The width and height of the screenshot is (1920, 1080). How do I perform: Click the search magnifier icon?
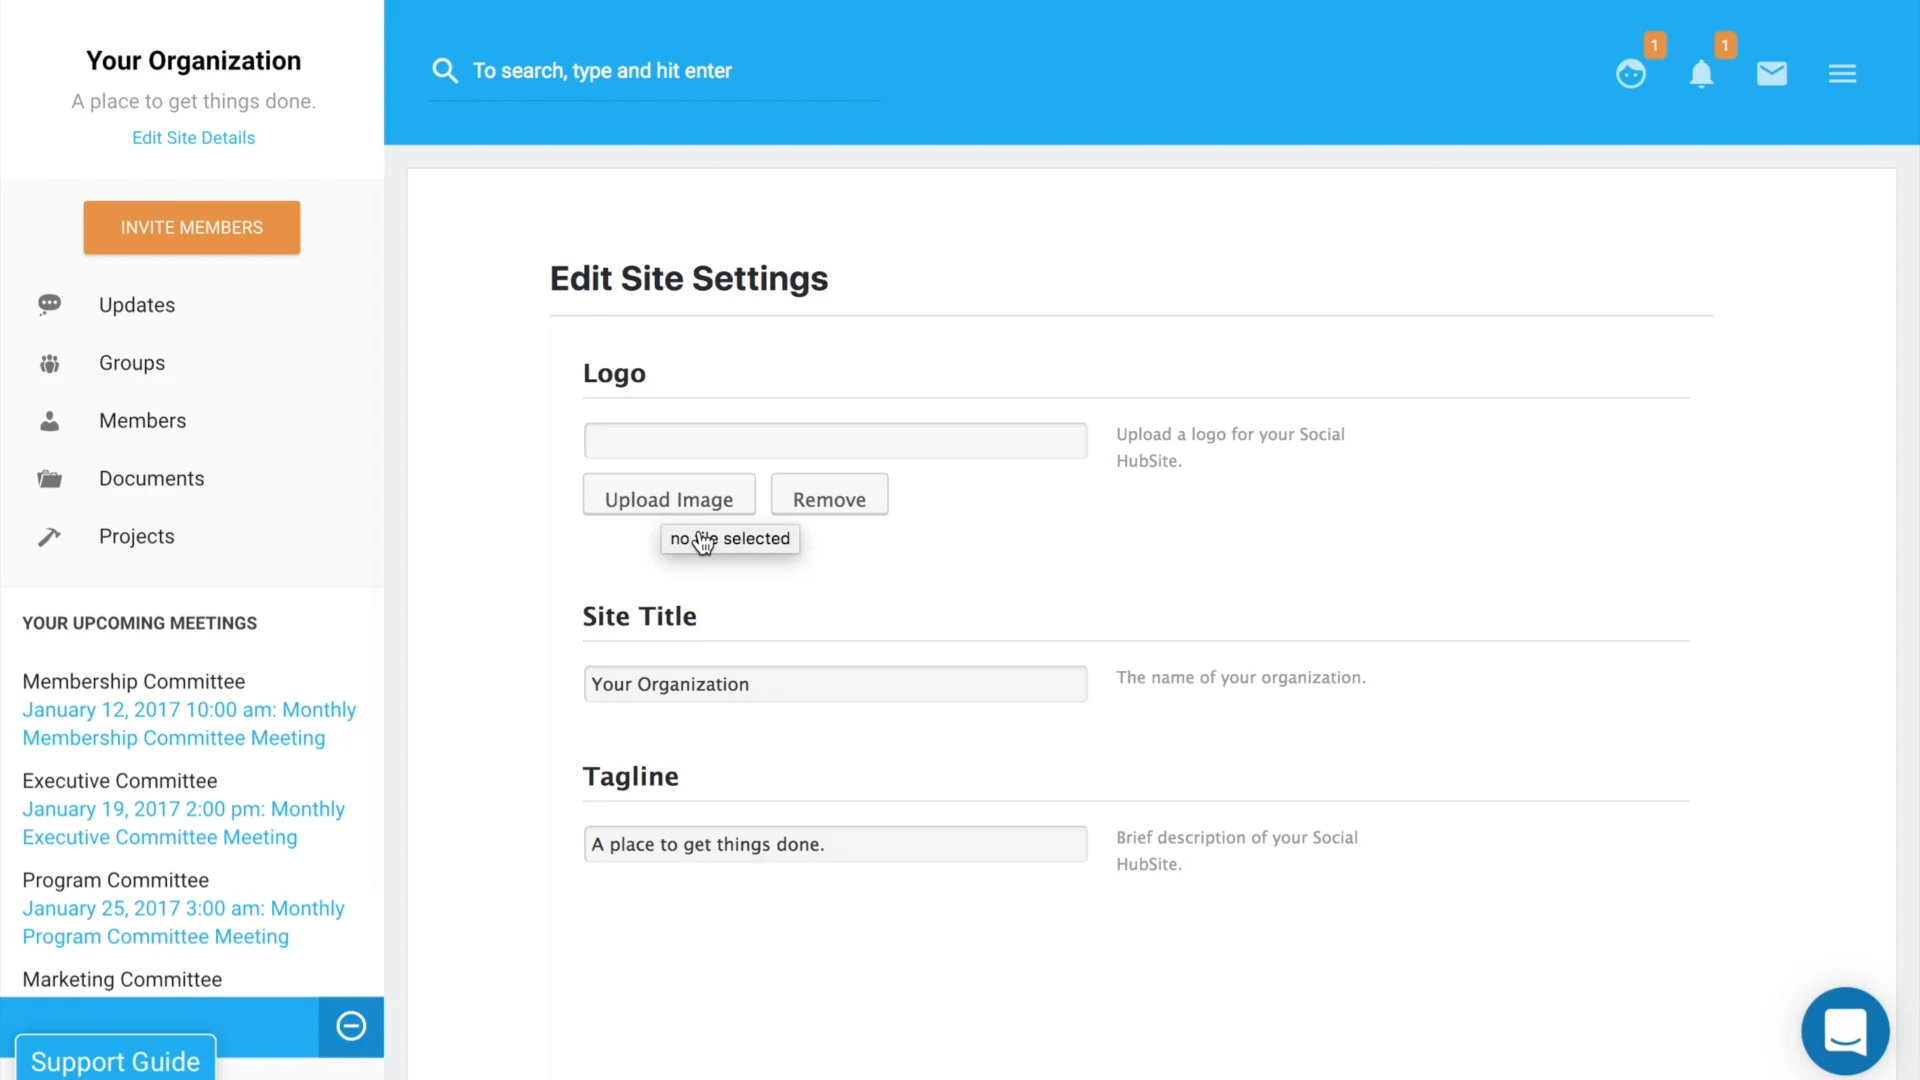click(445, 71)
